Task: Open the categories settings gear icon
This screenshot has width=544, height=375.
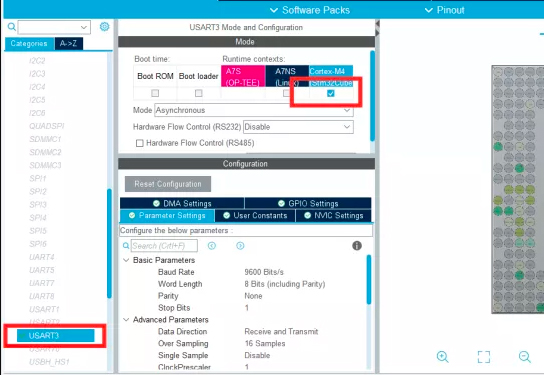Action: (x=104, y=27)
